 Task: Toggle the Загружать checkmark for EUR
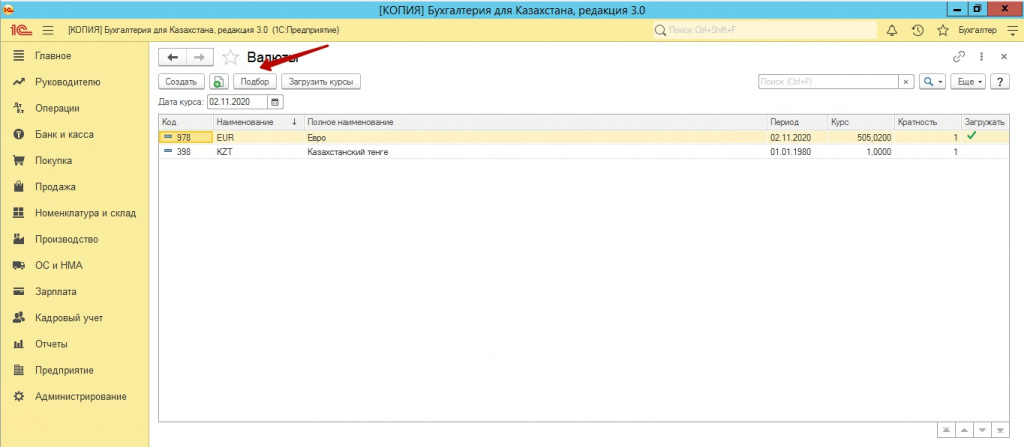(x=971, y=137)
